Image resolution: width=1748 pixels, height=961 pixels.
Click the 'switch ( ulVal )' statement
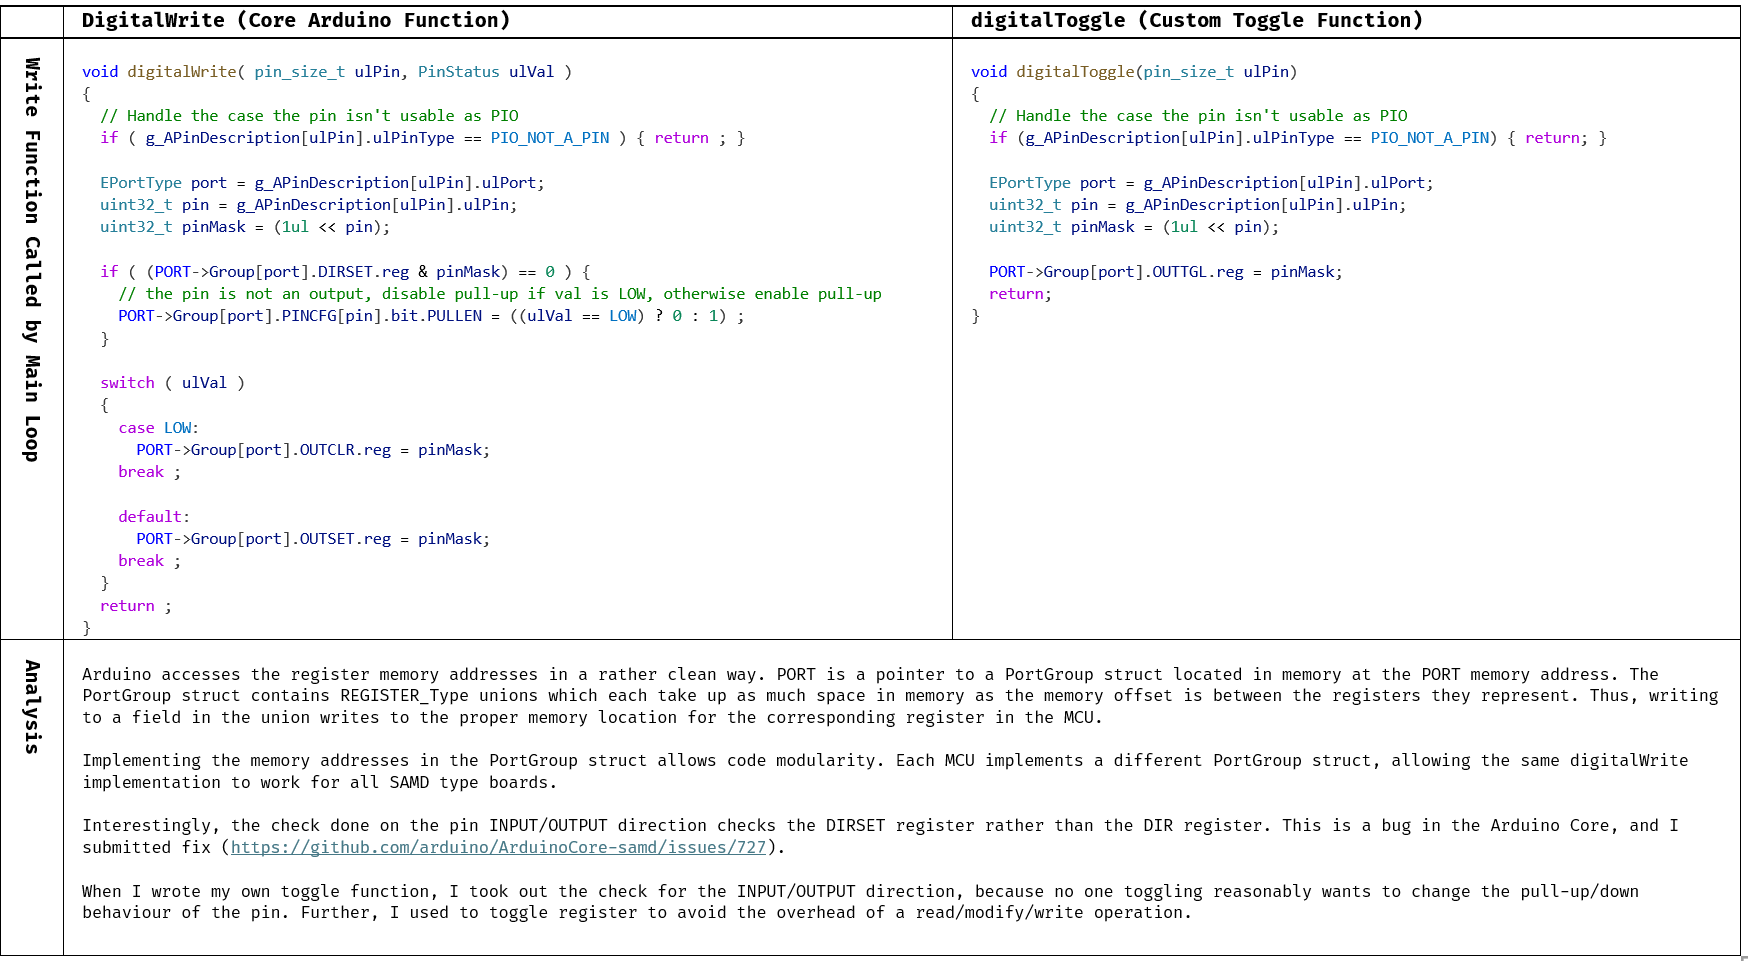(x=172, y=383)
